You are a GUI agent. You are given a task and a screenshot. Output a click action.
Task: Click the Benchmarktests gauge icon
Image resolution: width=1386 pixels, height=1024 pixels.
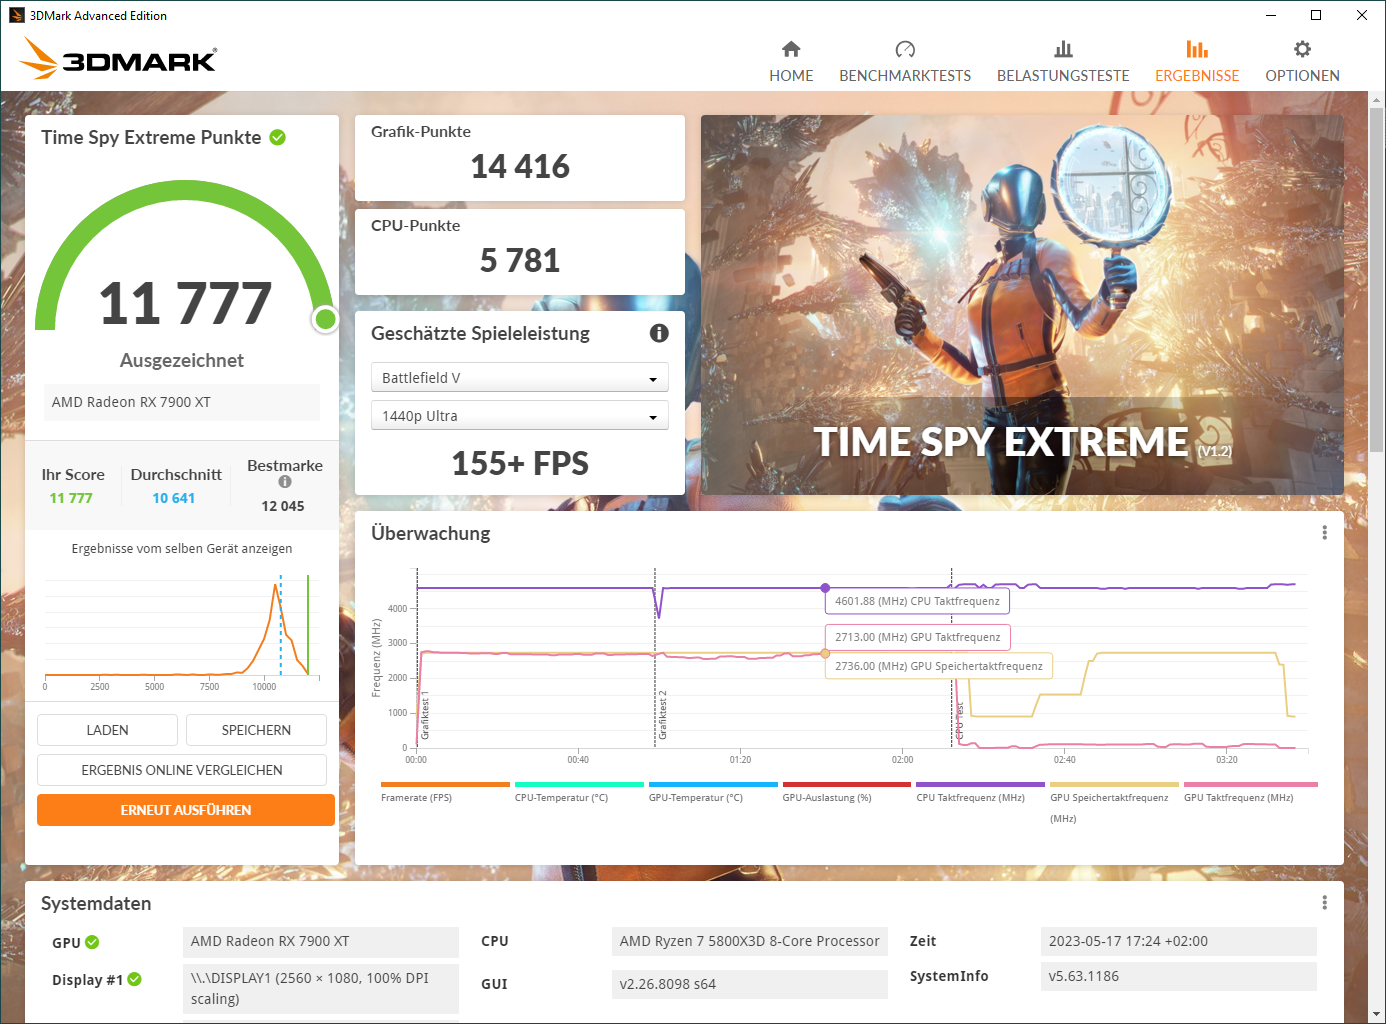point(905,49)
